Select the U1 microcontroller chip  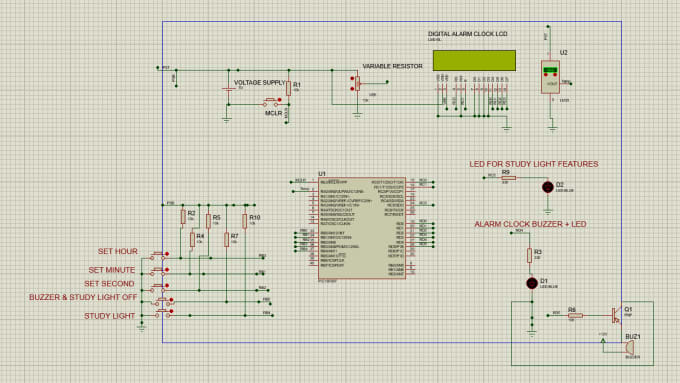(362, 228)
